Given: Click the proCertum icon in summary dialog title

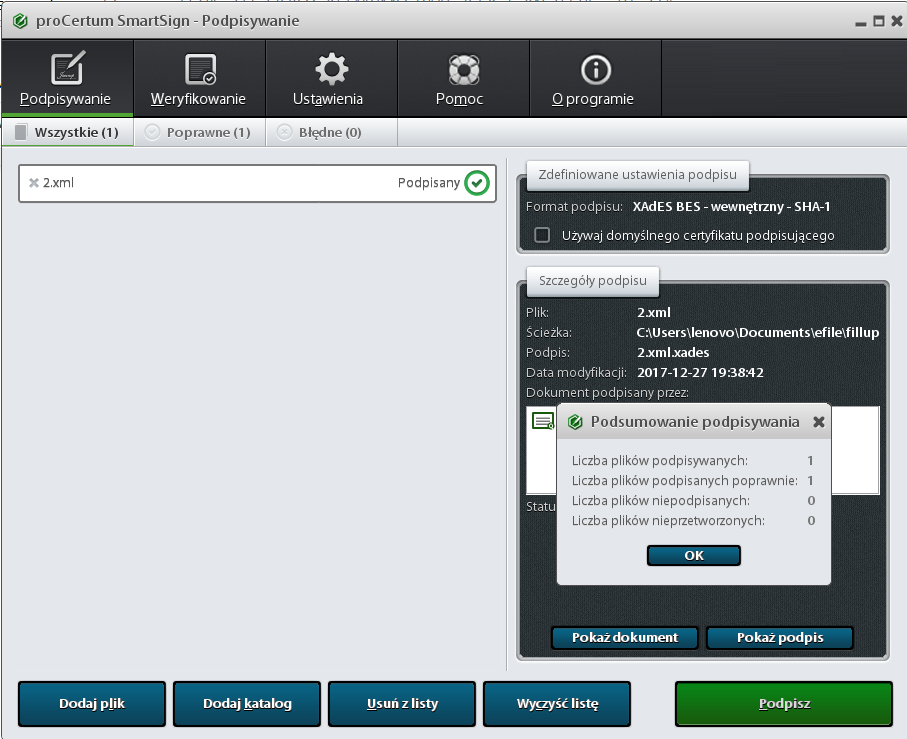Looking at the screenshot, I should point(575,422).
